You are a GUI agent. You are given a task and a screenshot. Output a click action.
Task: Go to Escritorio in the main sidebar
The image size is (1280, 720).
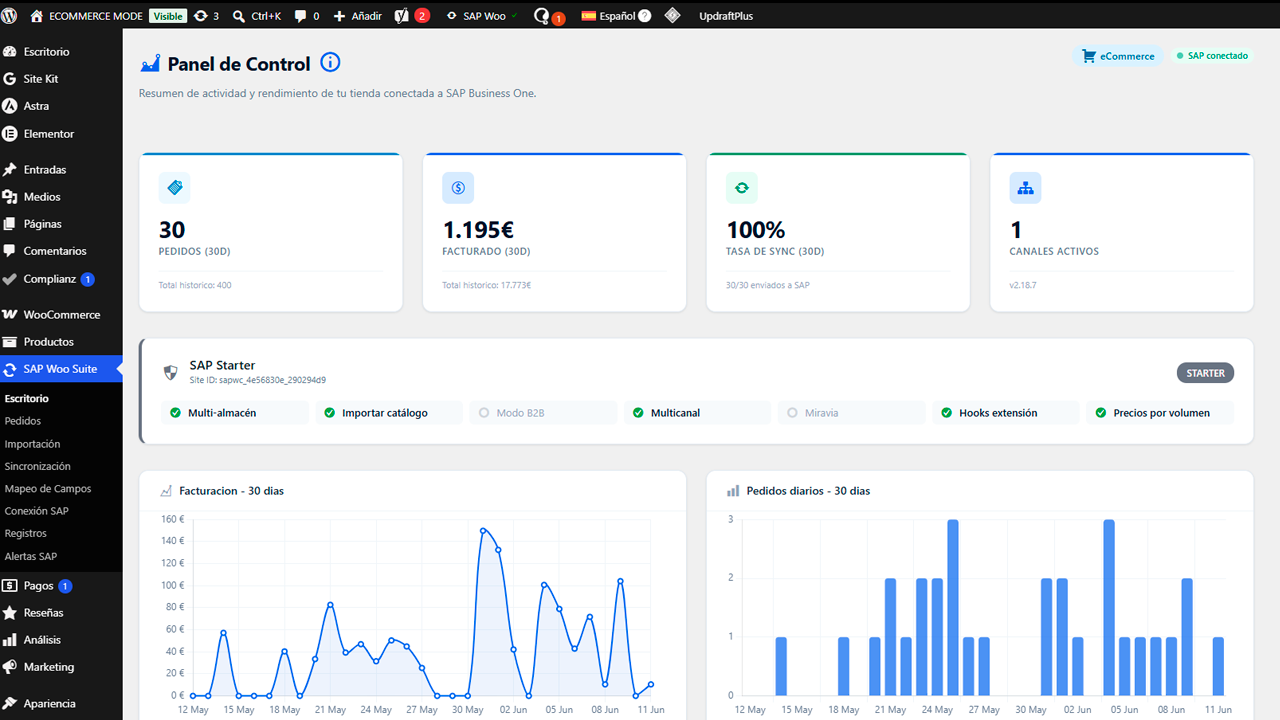coord(61,51)
